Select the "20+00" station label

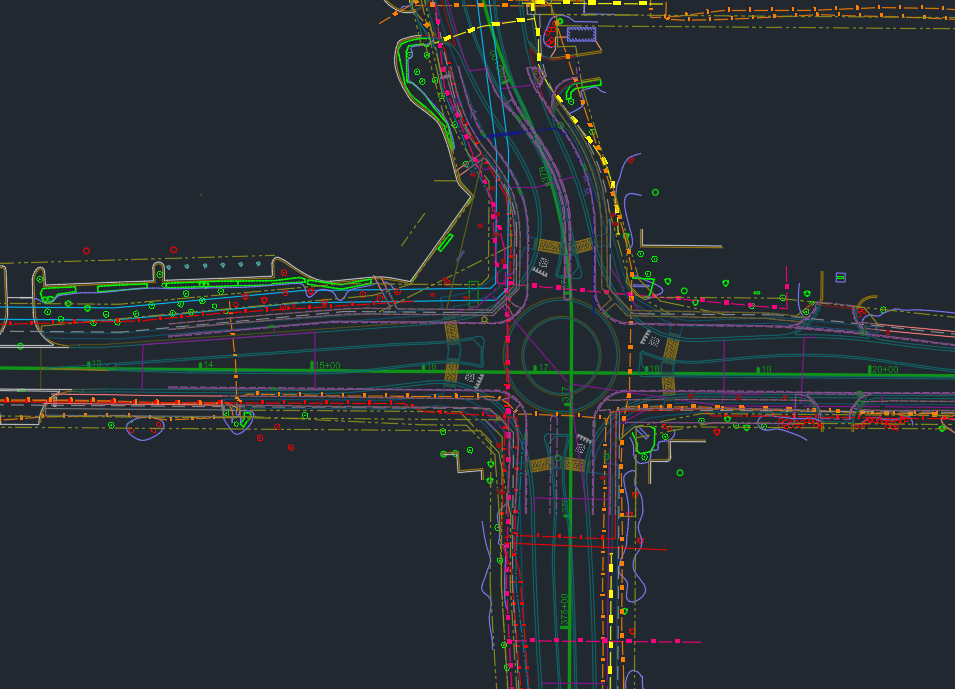pos(885,370)
